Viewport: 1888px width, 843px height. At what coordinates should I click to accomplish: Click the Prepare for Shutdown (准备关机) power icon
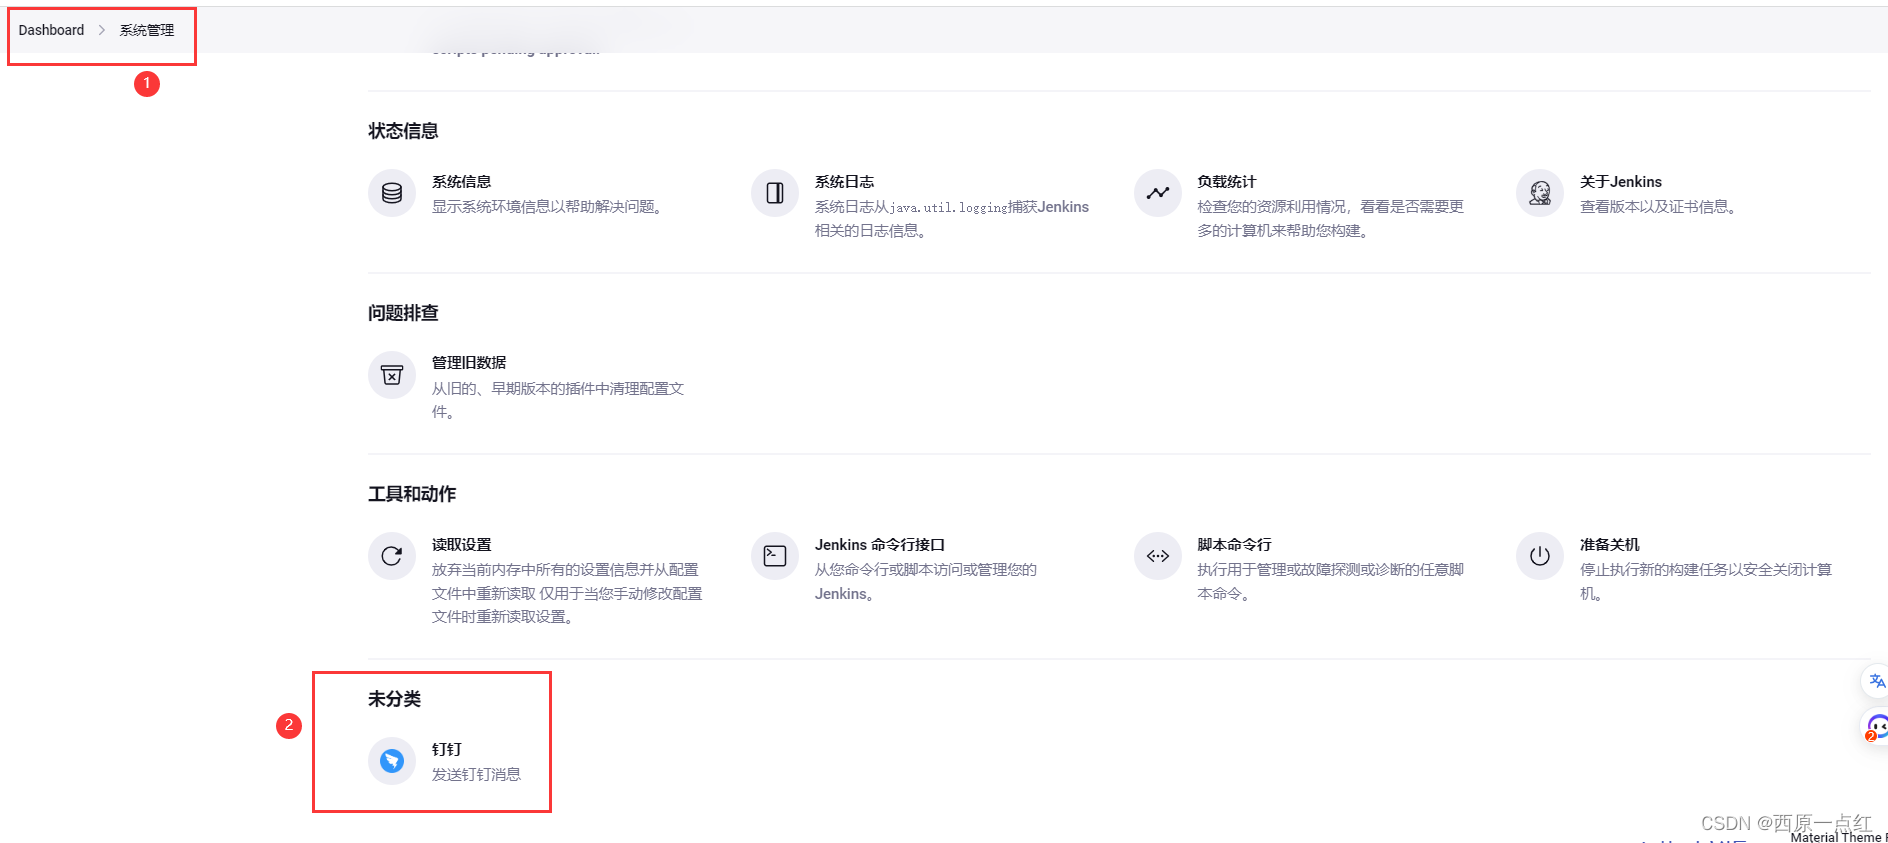1540,556
